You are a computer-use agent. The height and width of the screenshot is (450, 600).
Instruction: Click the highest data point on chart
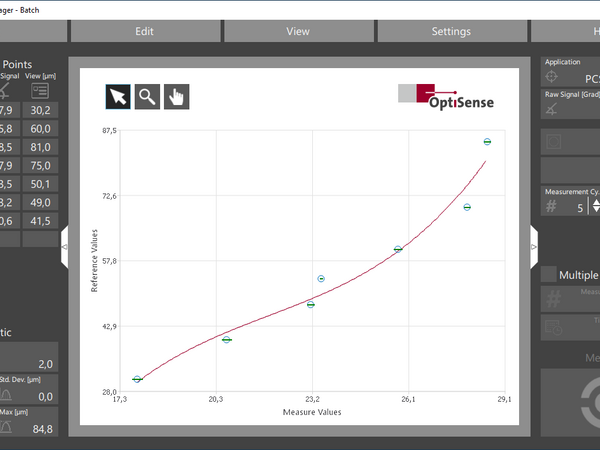487,142
